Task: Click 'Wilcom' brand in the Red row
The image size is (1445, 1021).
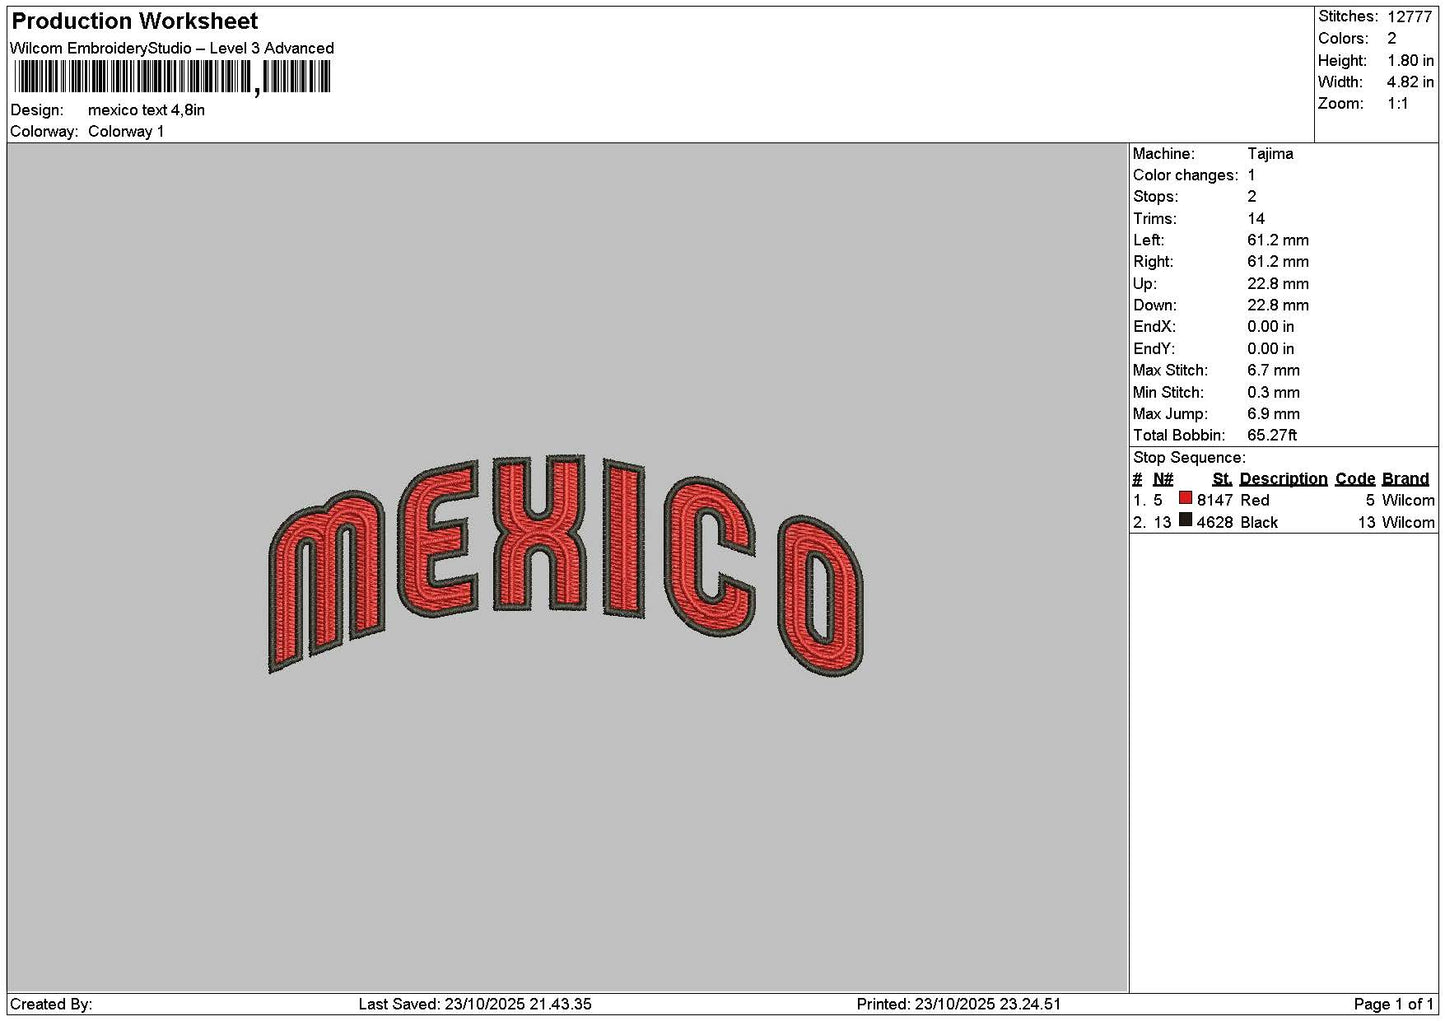Action: (x=1408, y=500)
